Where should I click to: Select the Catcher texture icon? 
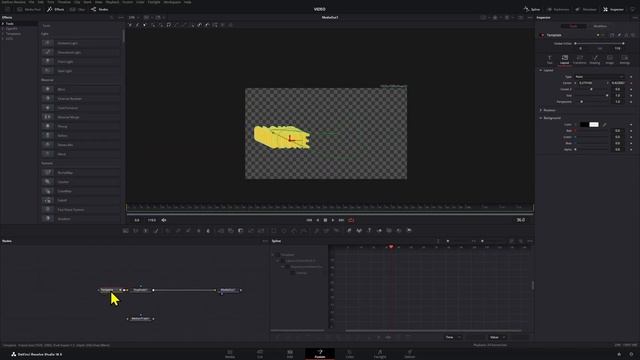coord(47,182)
